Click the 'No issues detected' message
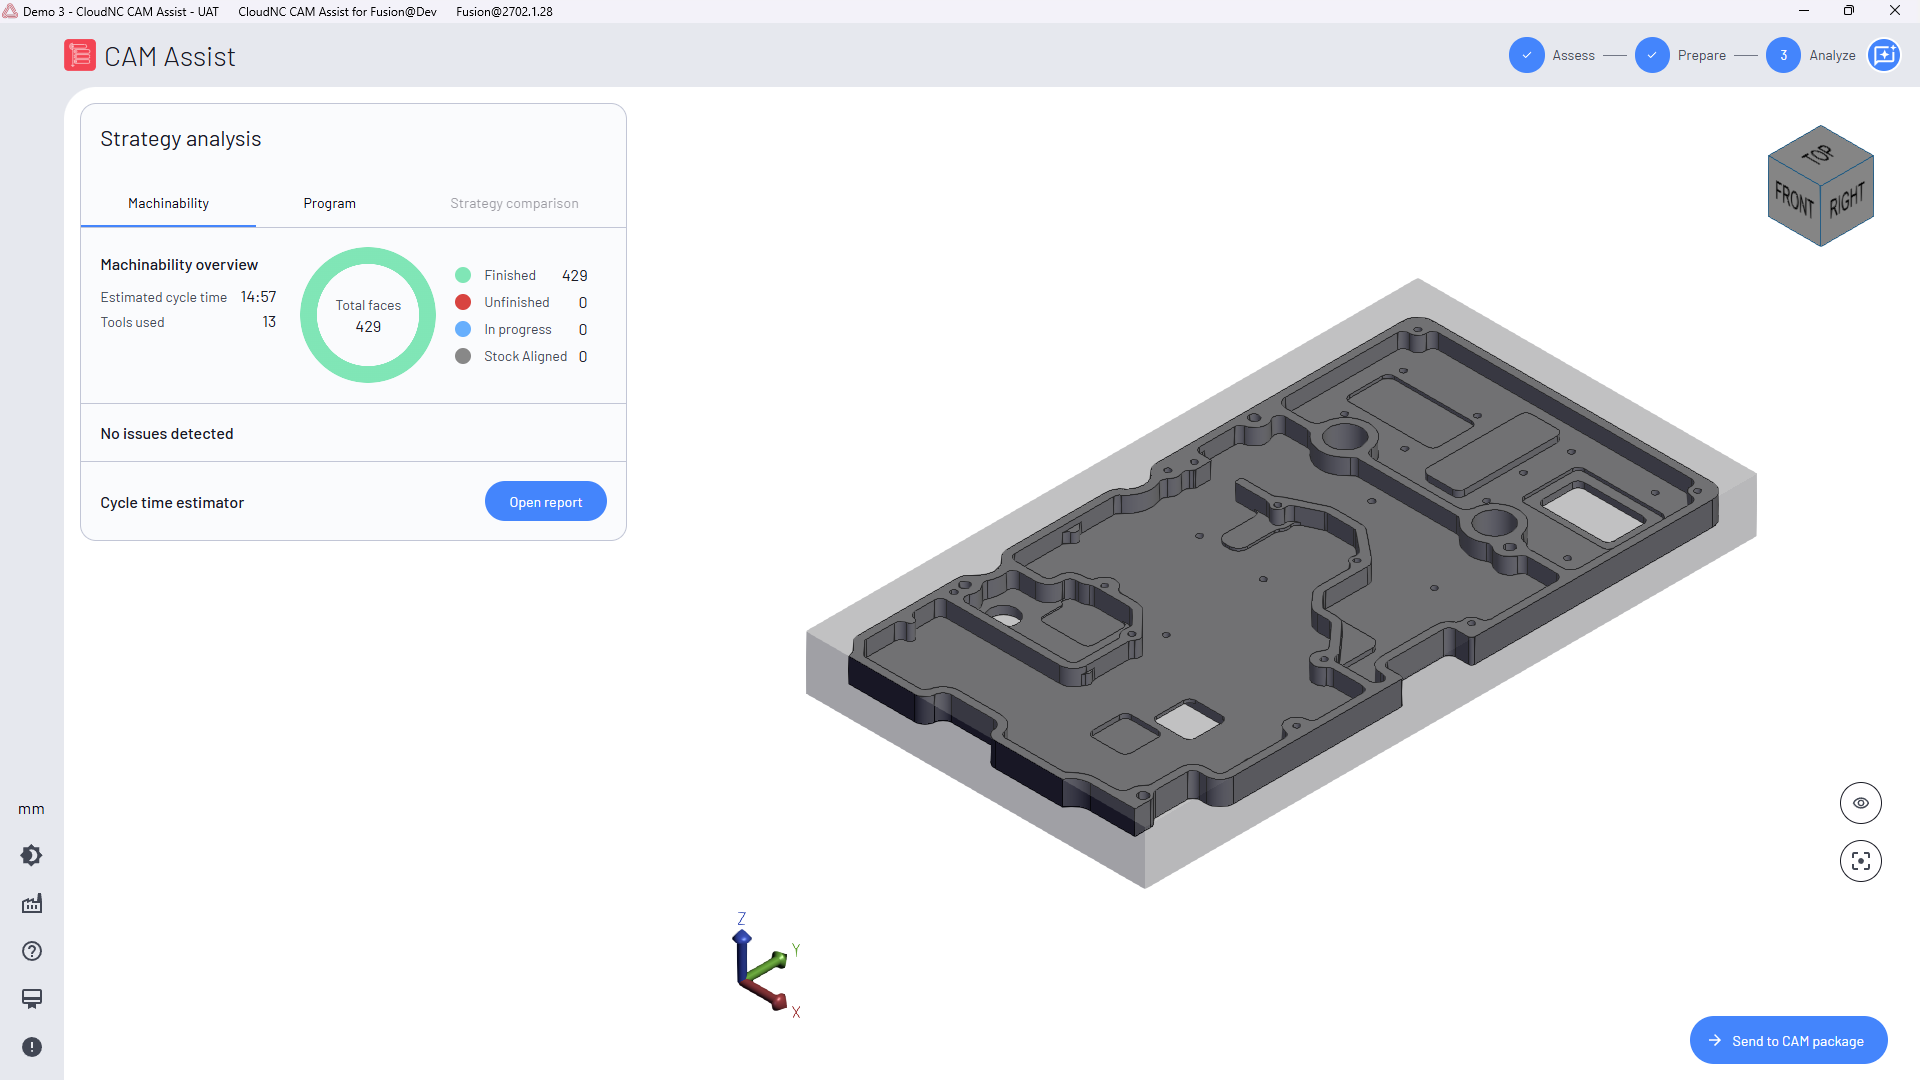Screen dimensions: 1920x1080 (x=167, y=434)
